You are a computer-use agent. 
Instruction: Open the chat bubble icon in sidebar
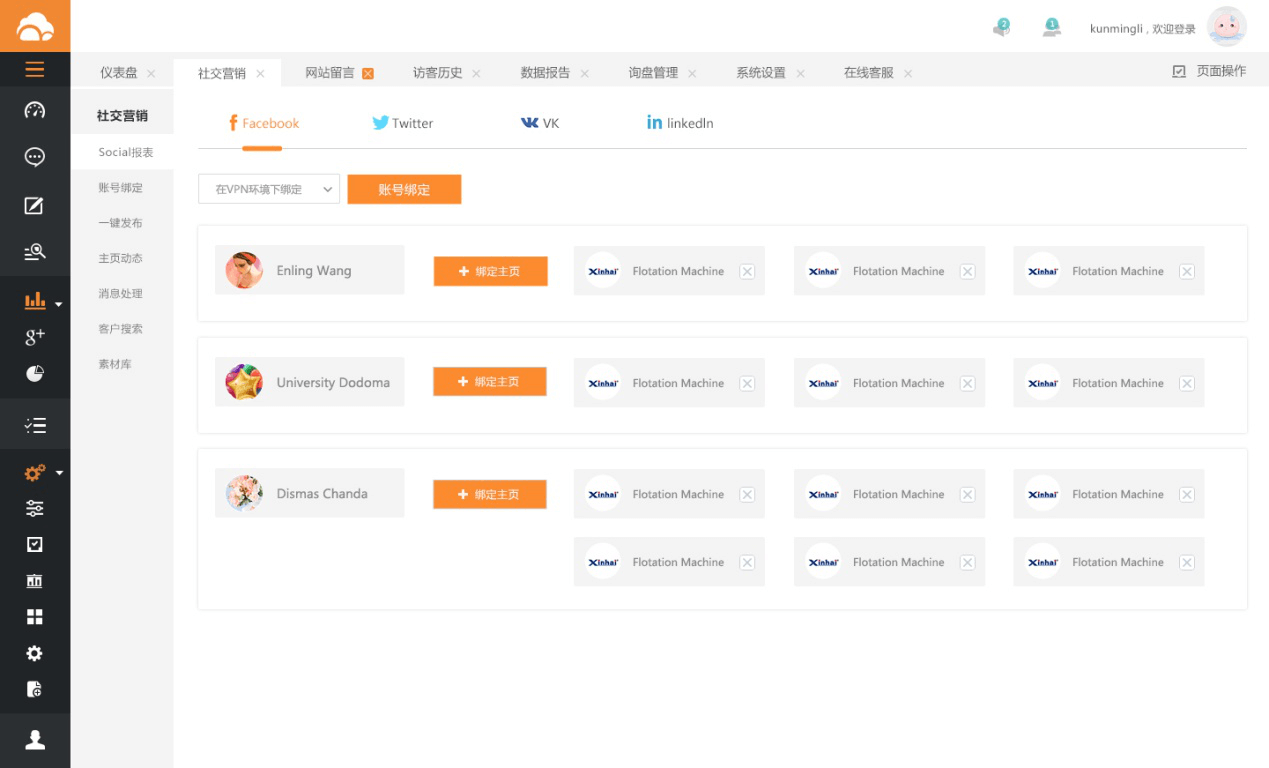point(35,157)
